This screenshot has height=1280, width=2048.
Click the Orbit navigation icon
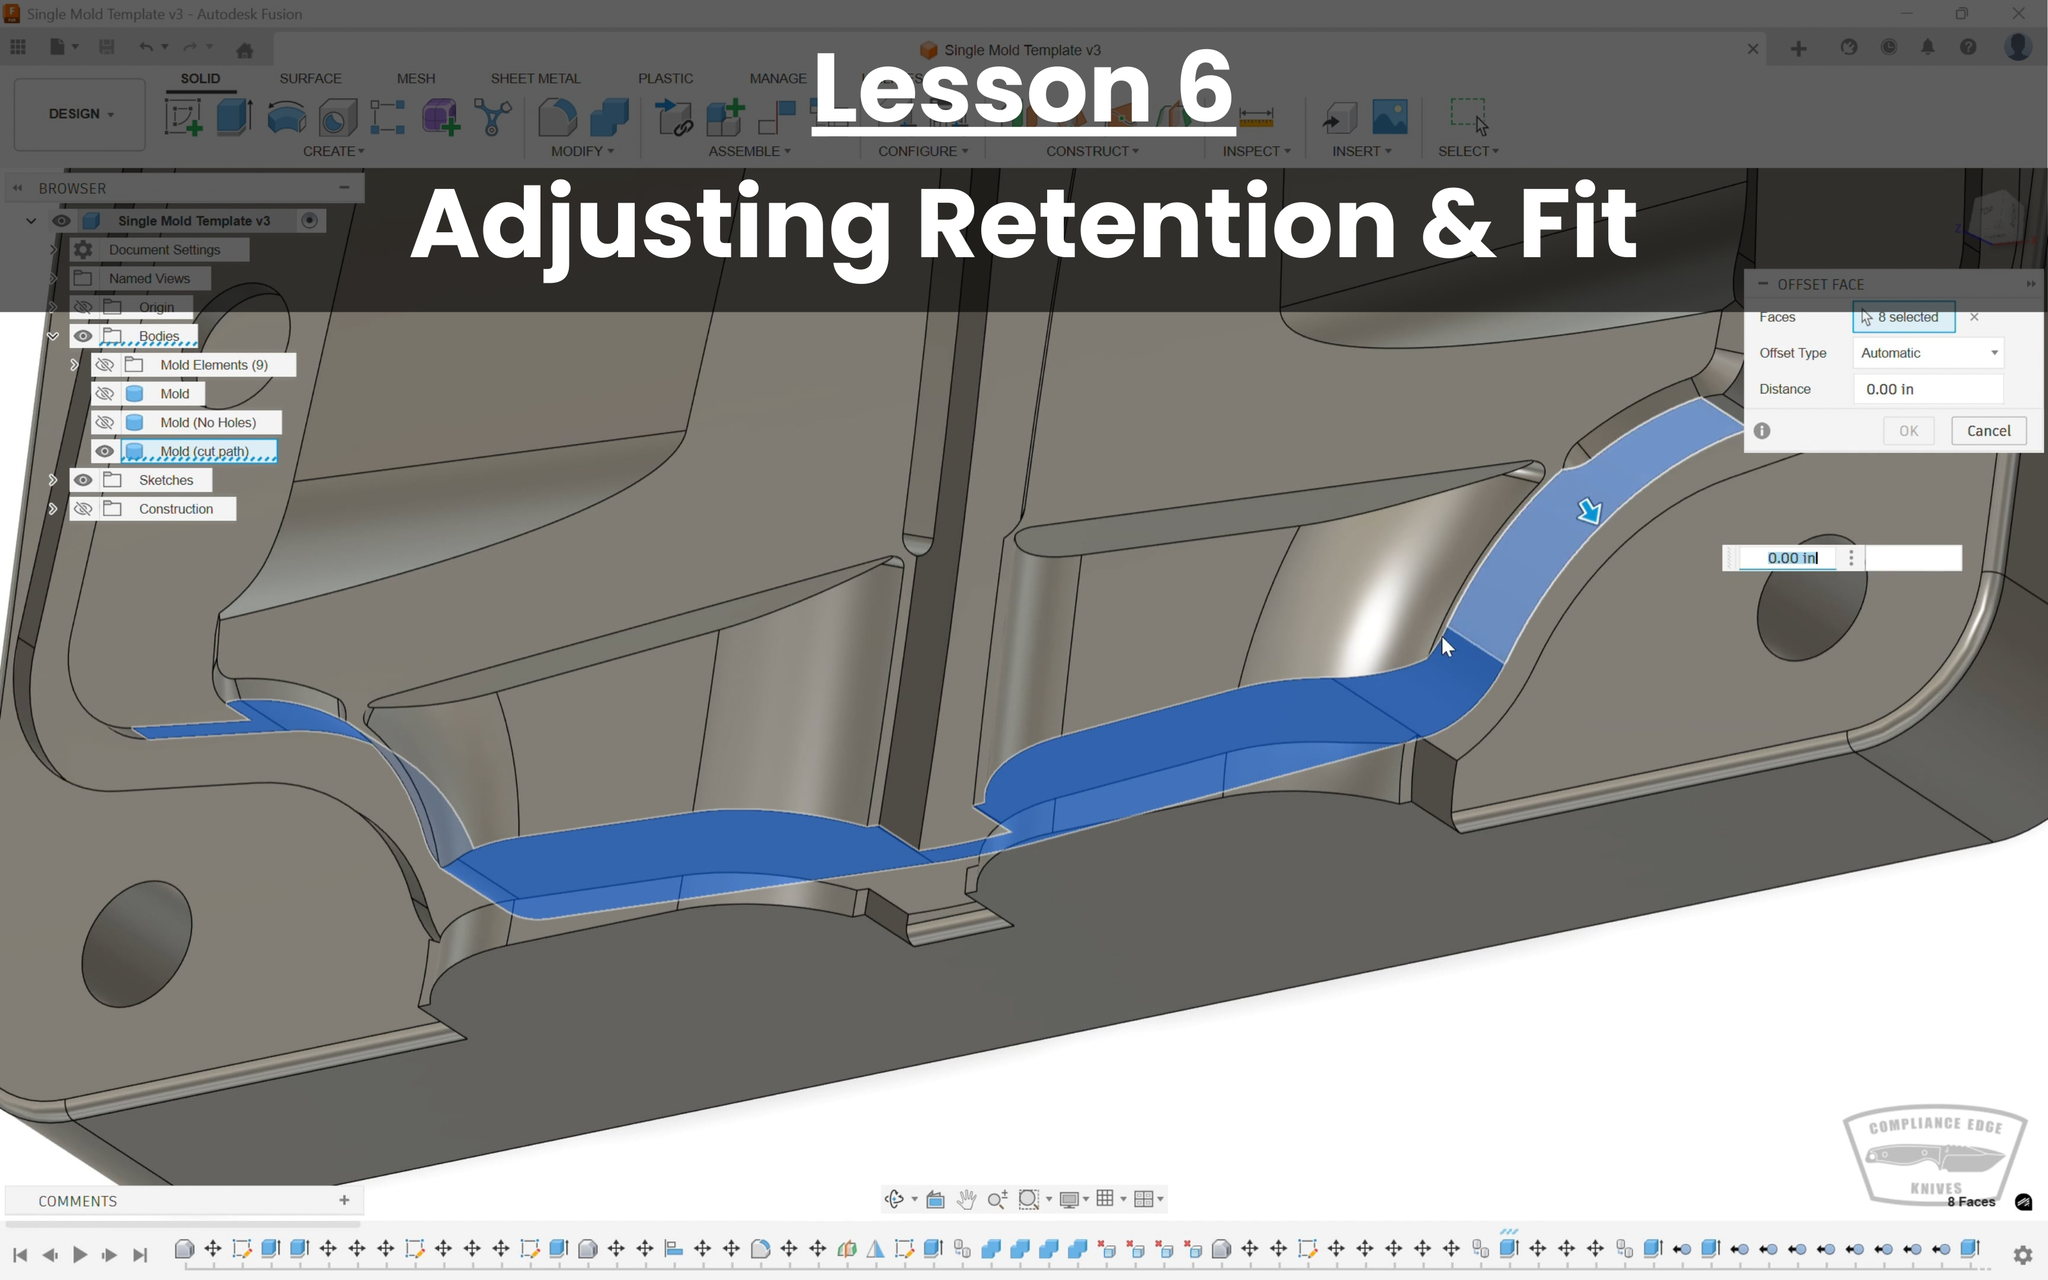pyautogui.click(x=894, y=1199)
